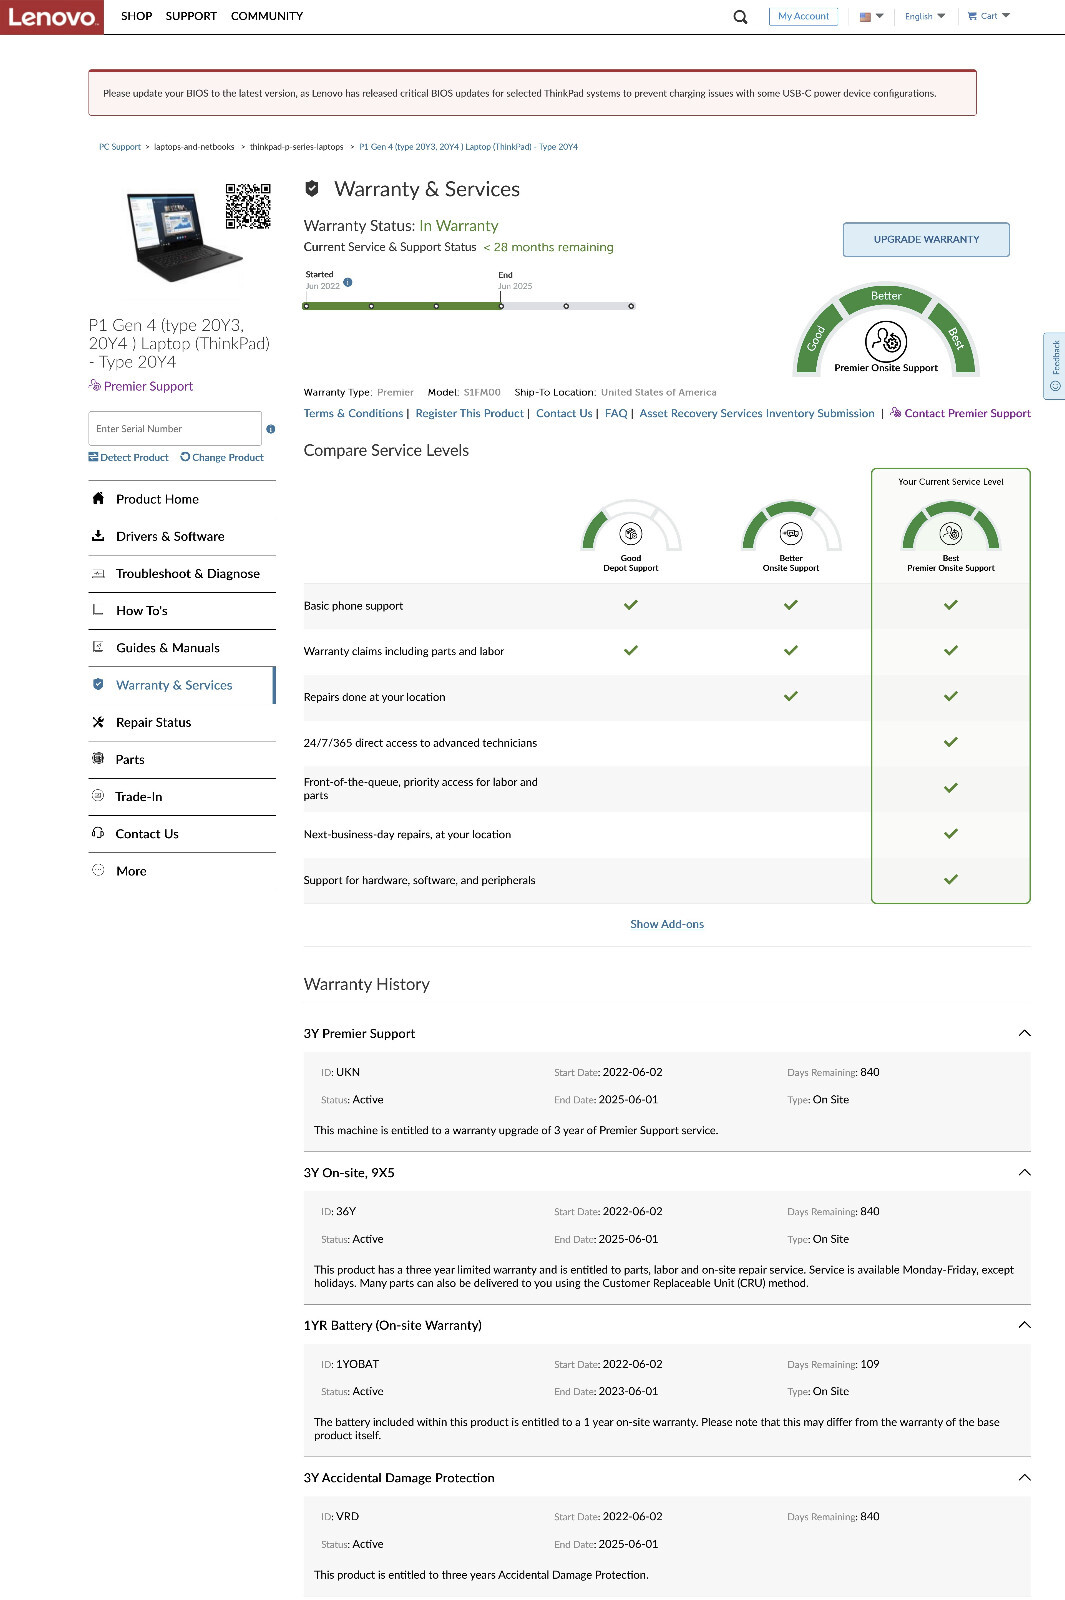Go to Product Home in sidebar
This screenshot has height=1600, width=1065.
pyautogui.click(x=182, y=499)
